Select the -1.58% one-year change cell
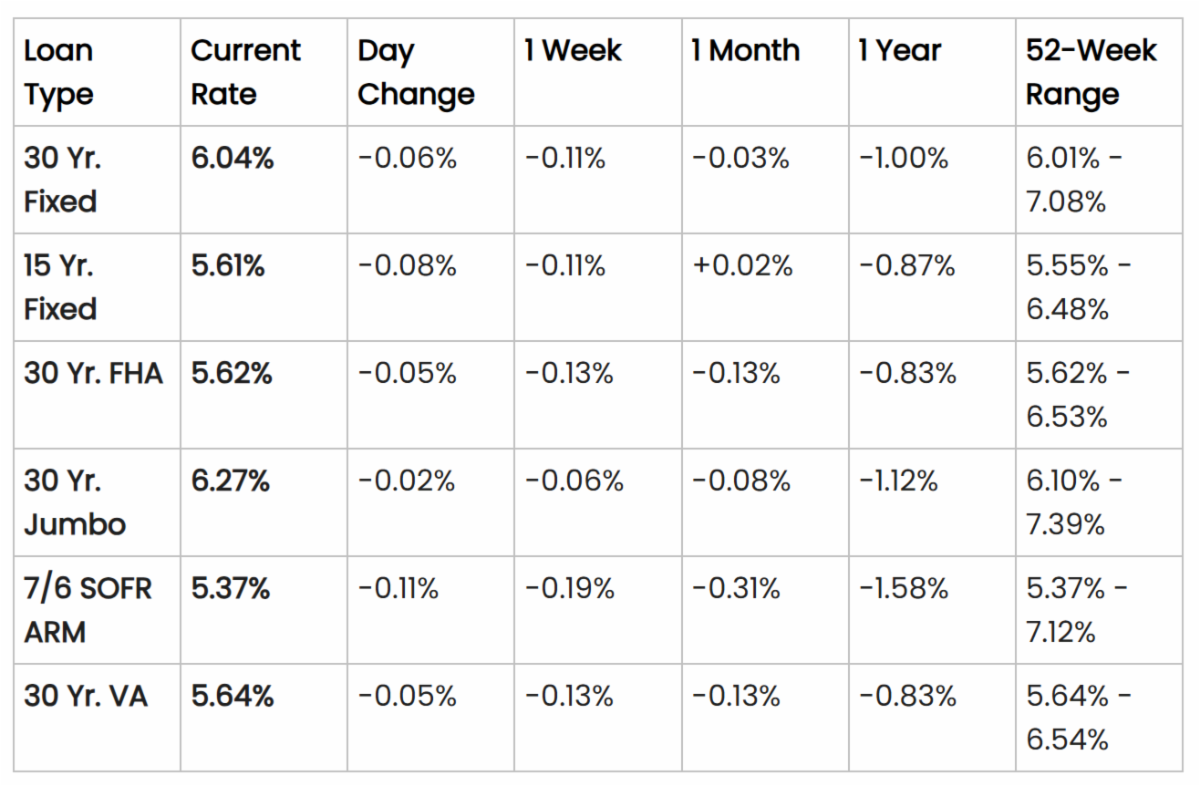The image size is (1200, 786). click(x=903, y=588)
